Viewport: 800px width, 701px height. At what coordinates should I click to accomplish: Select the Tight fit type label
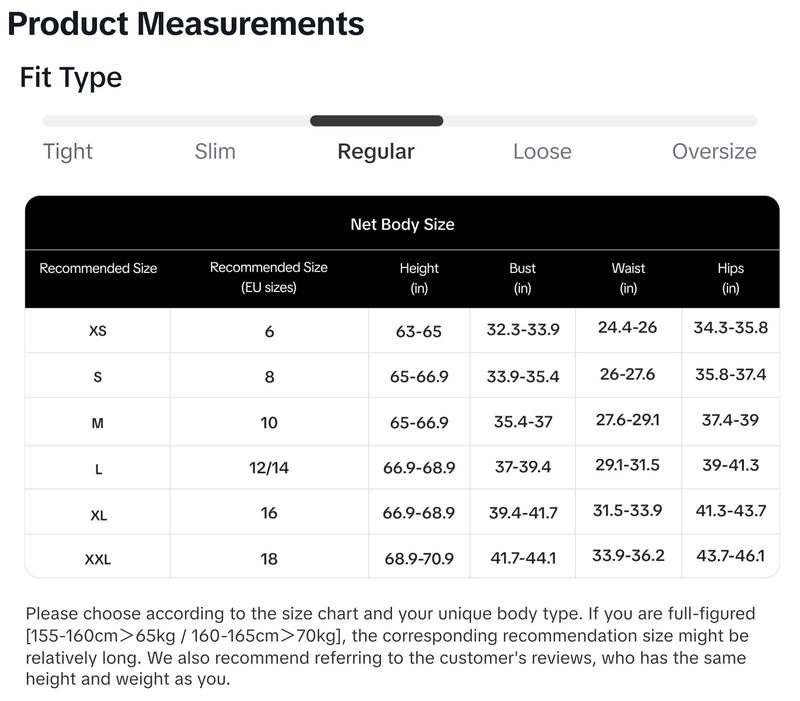click(67, 152)
